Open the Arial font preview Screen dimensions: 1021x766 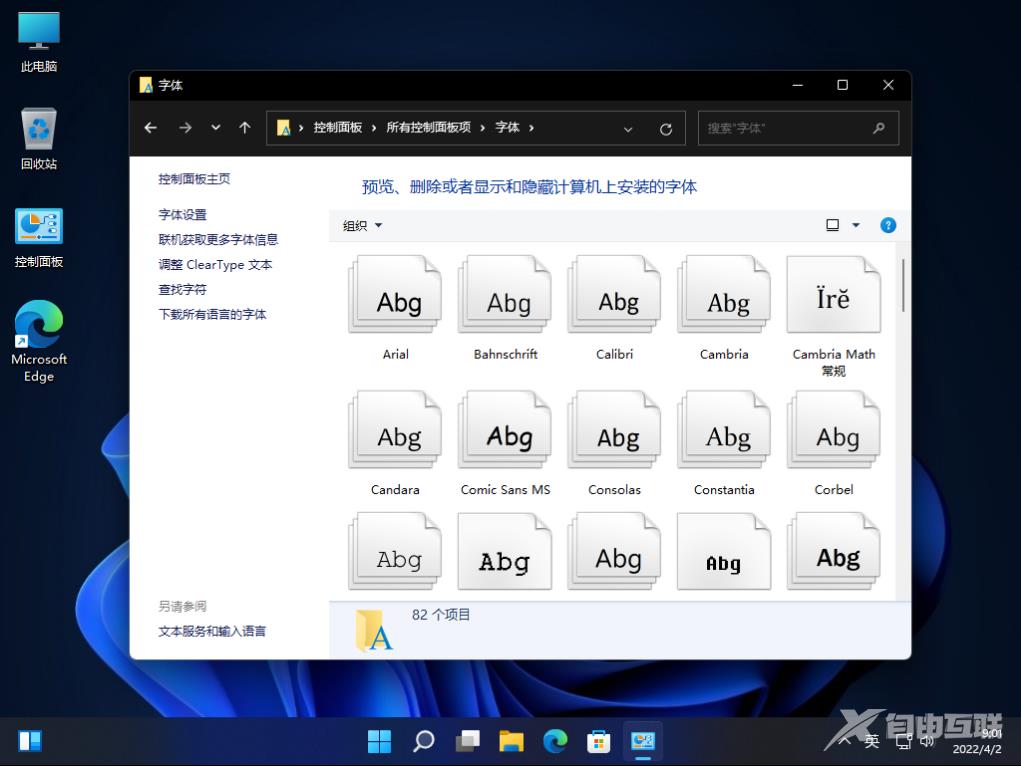click(394, 294)
